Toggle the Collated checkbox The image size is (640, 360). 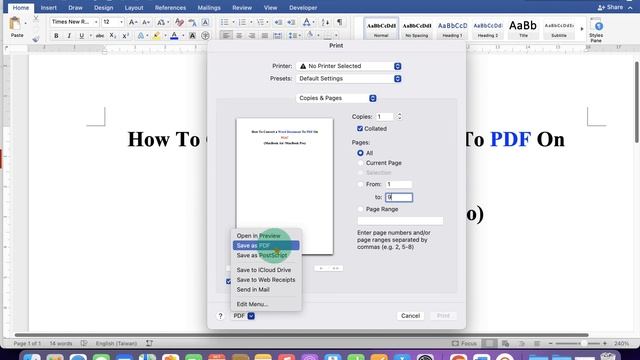(360, 129)
